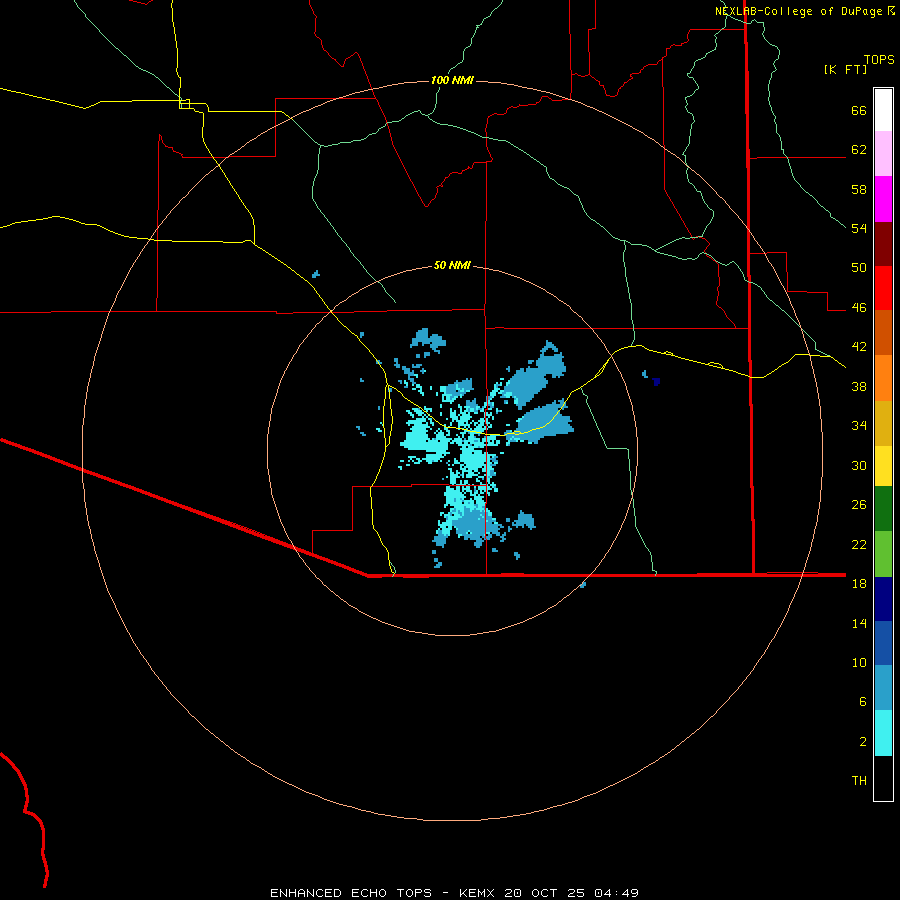Select the medium blue legend swatch
This screenshot has width=900, height=900.
883,643
